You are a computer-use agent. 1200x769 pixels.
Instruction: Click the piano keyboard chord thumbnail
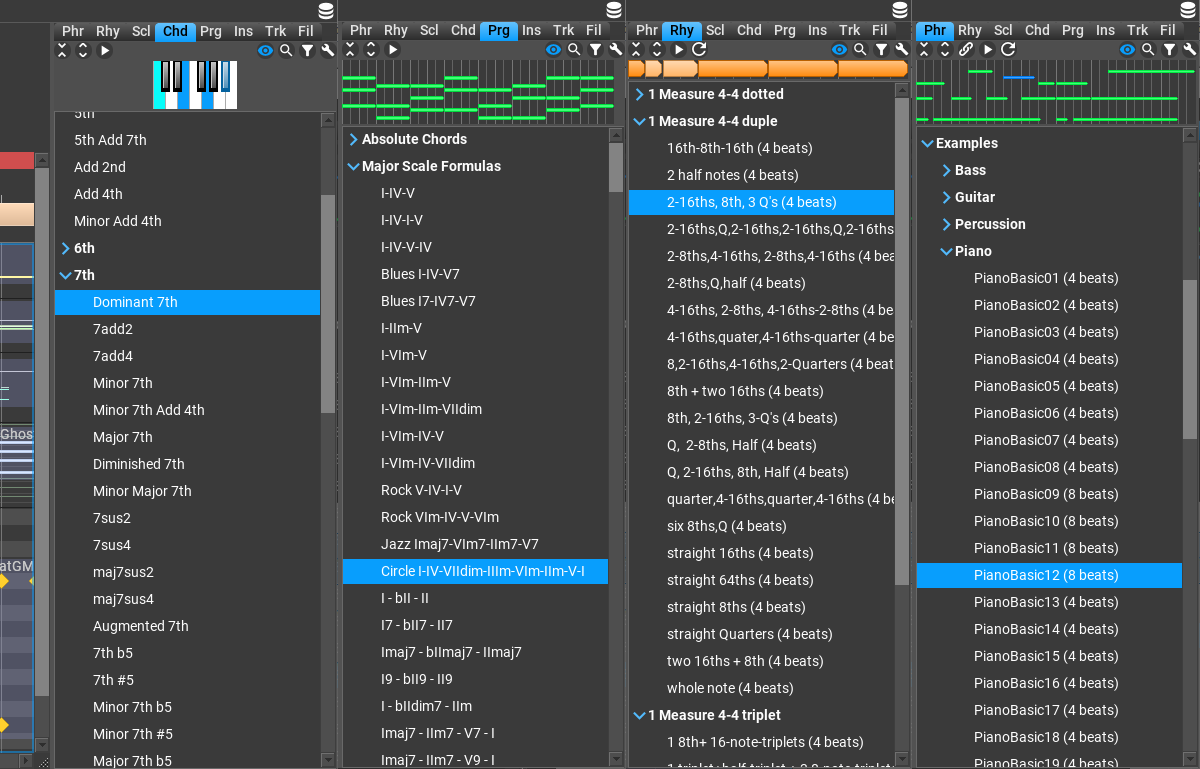[194, 85]
